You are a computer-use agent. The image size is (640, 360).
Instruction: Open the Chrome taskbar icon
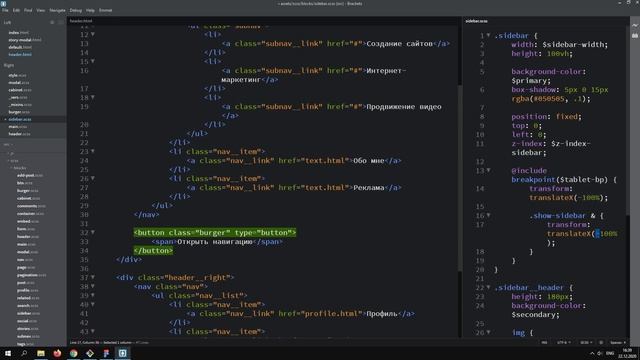[73, 353]
